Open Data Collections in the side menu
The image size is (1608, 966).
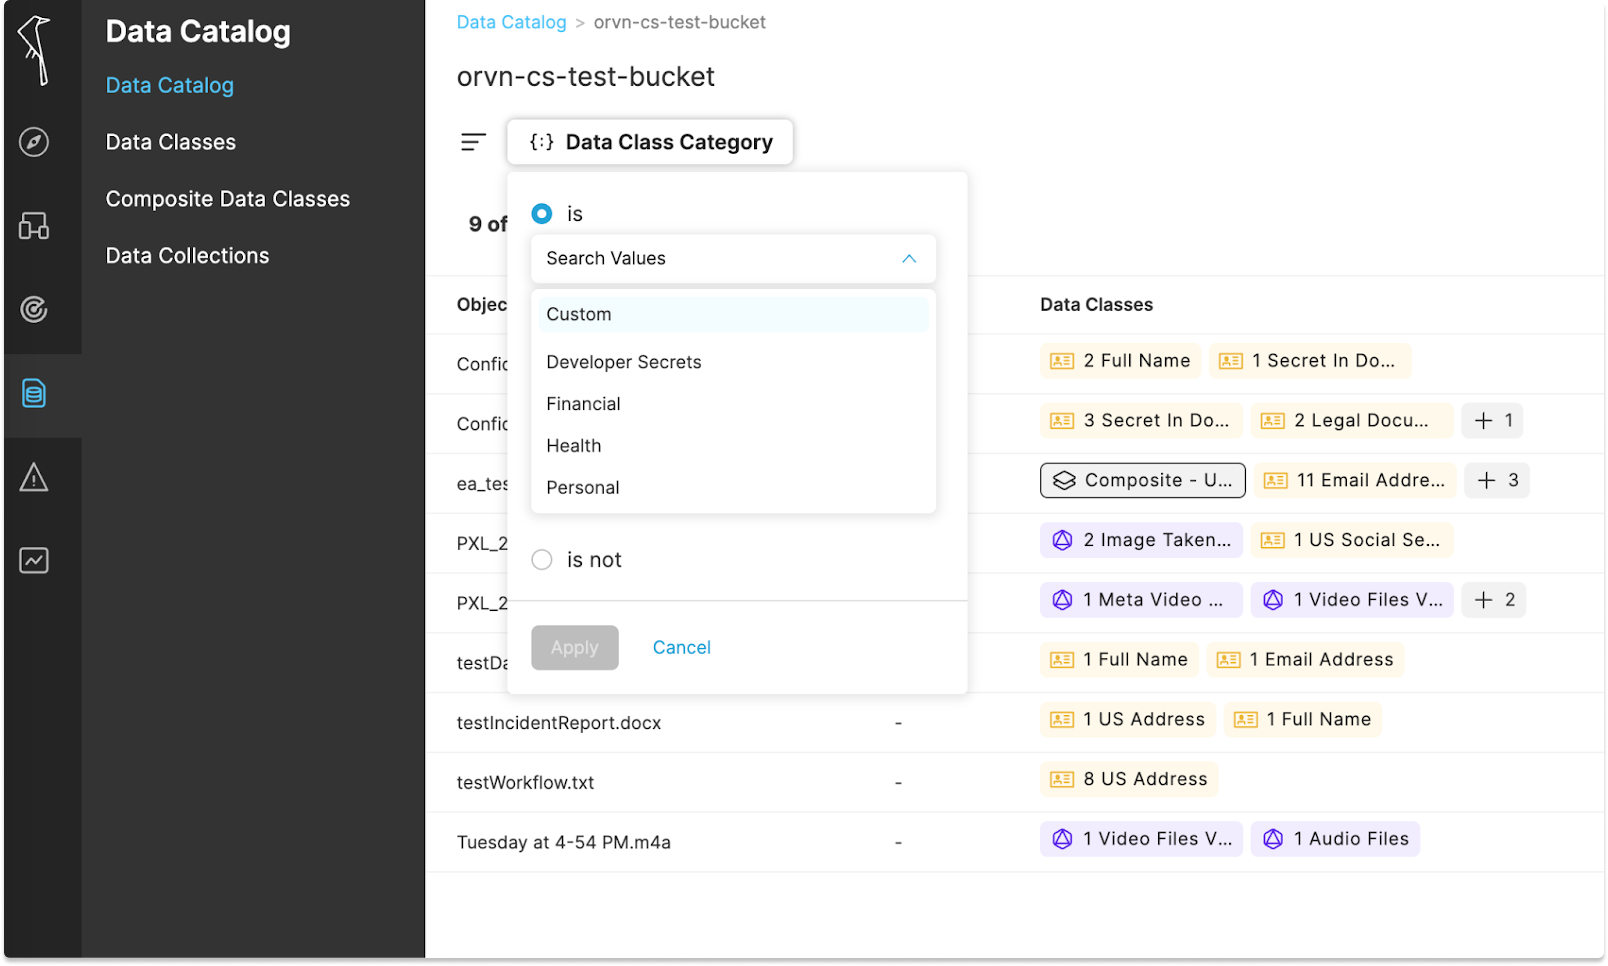[x=188, y=256]
